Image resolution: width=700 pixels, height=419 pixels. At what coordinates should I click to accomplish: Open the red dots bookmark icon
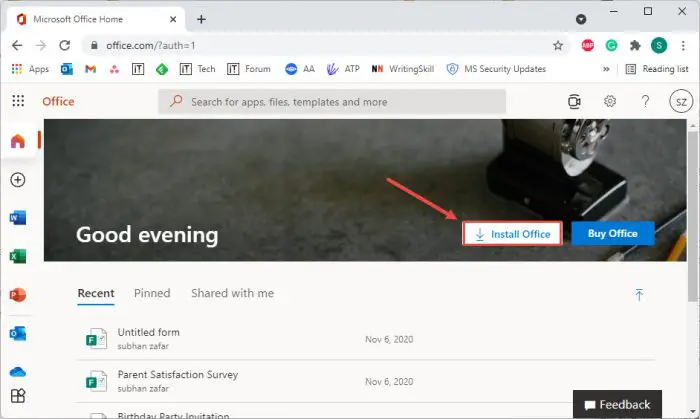(x=115, y=69)
